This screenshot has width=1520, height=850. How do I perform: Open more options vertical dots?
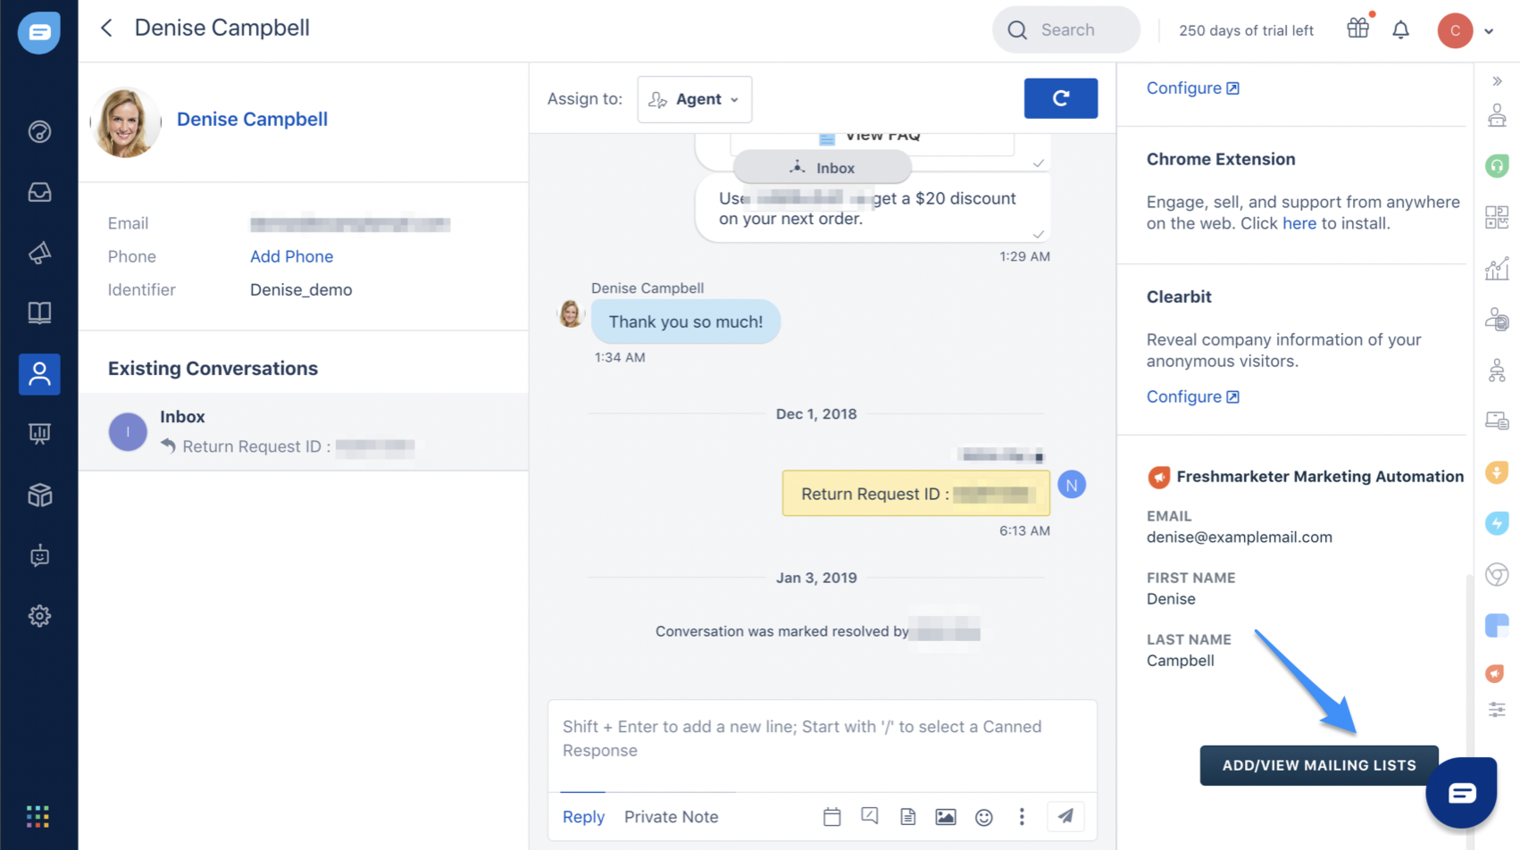click(1022, 817)
